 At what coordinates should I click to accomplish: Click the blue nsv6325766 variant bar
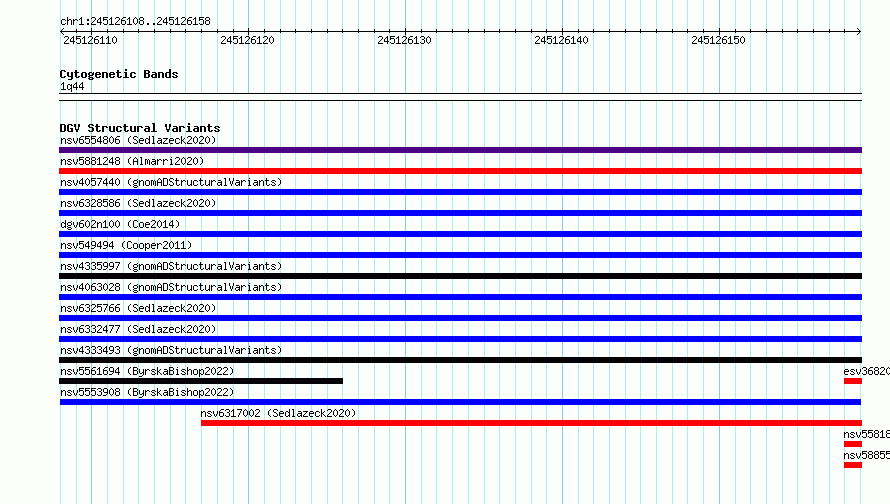point(460,318)
